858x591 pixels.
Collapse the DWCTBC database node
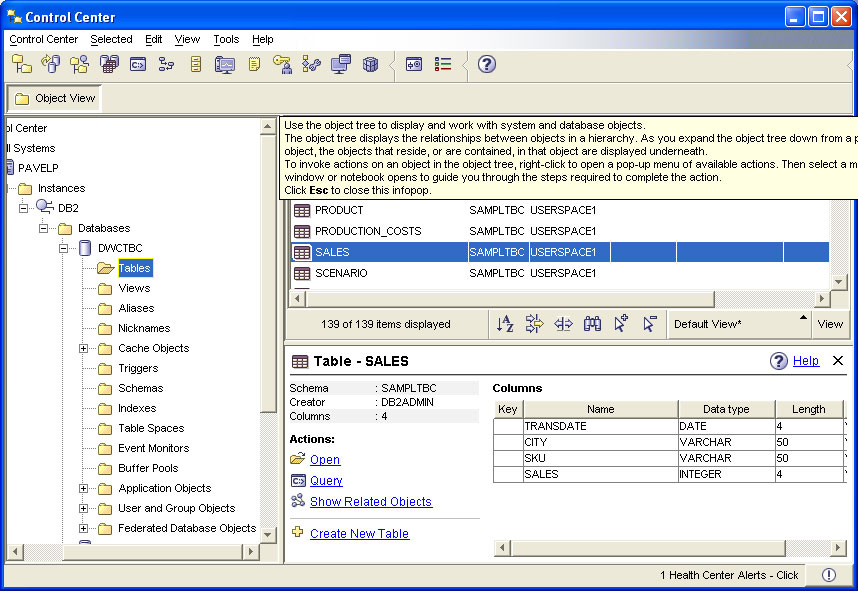(63, 248)
